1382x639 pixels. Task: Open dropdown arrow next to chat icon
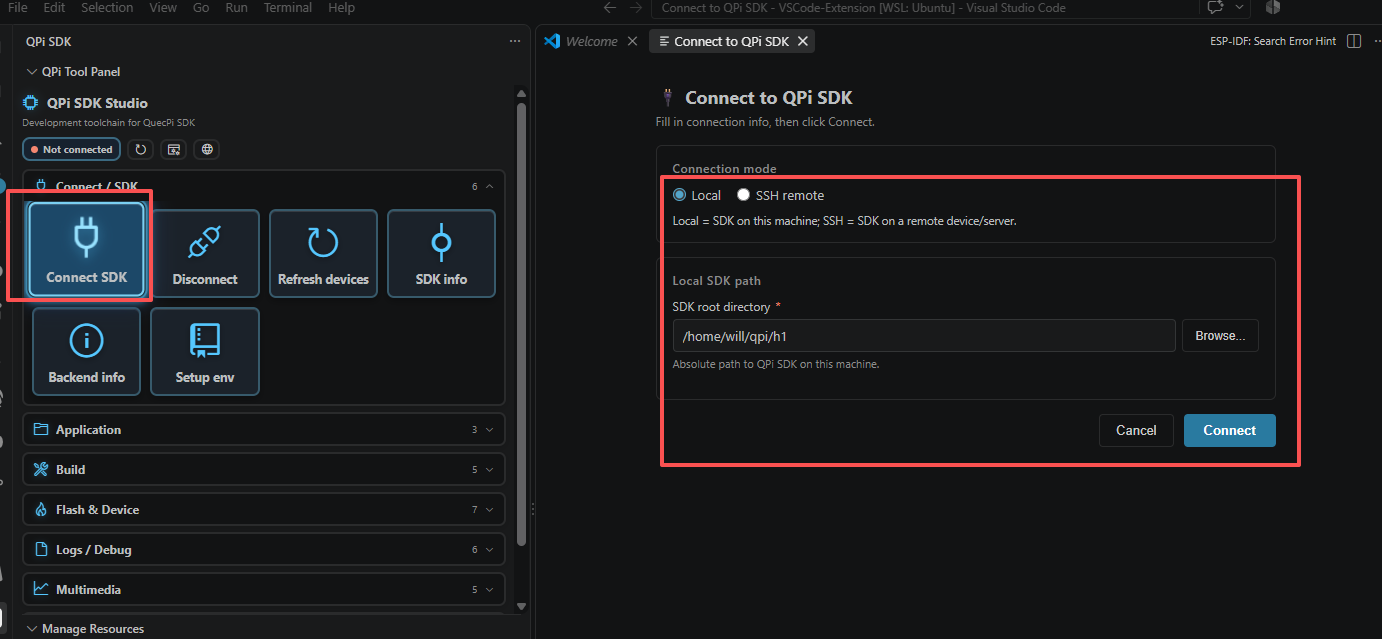pyautogui.click(x=1240, y=7)
